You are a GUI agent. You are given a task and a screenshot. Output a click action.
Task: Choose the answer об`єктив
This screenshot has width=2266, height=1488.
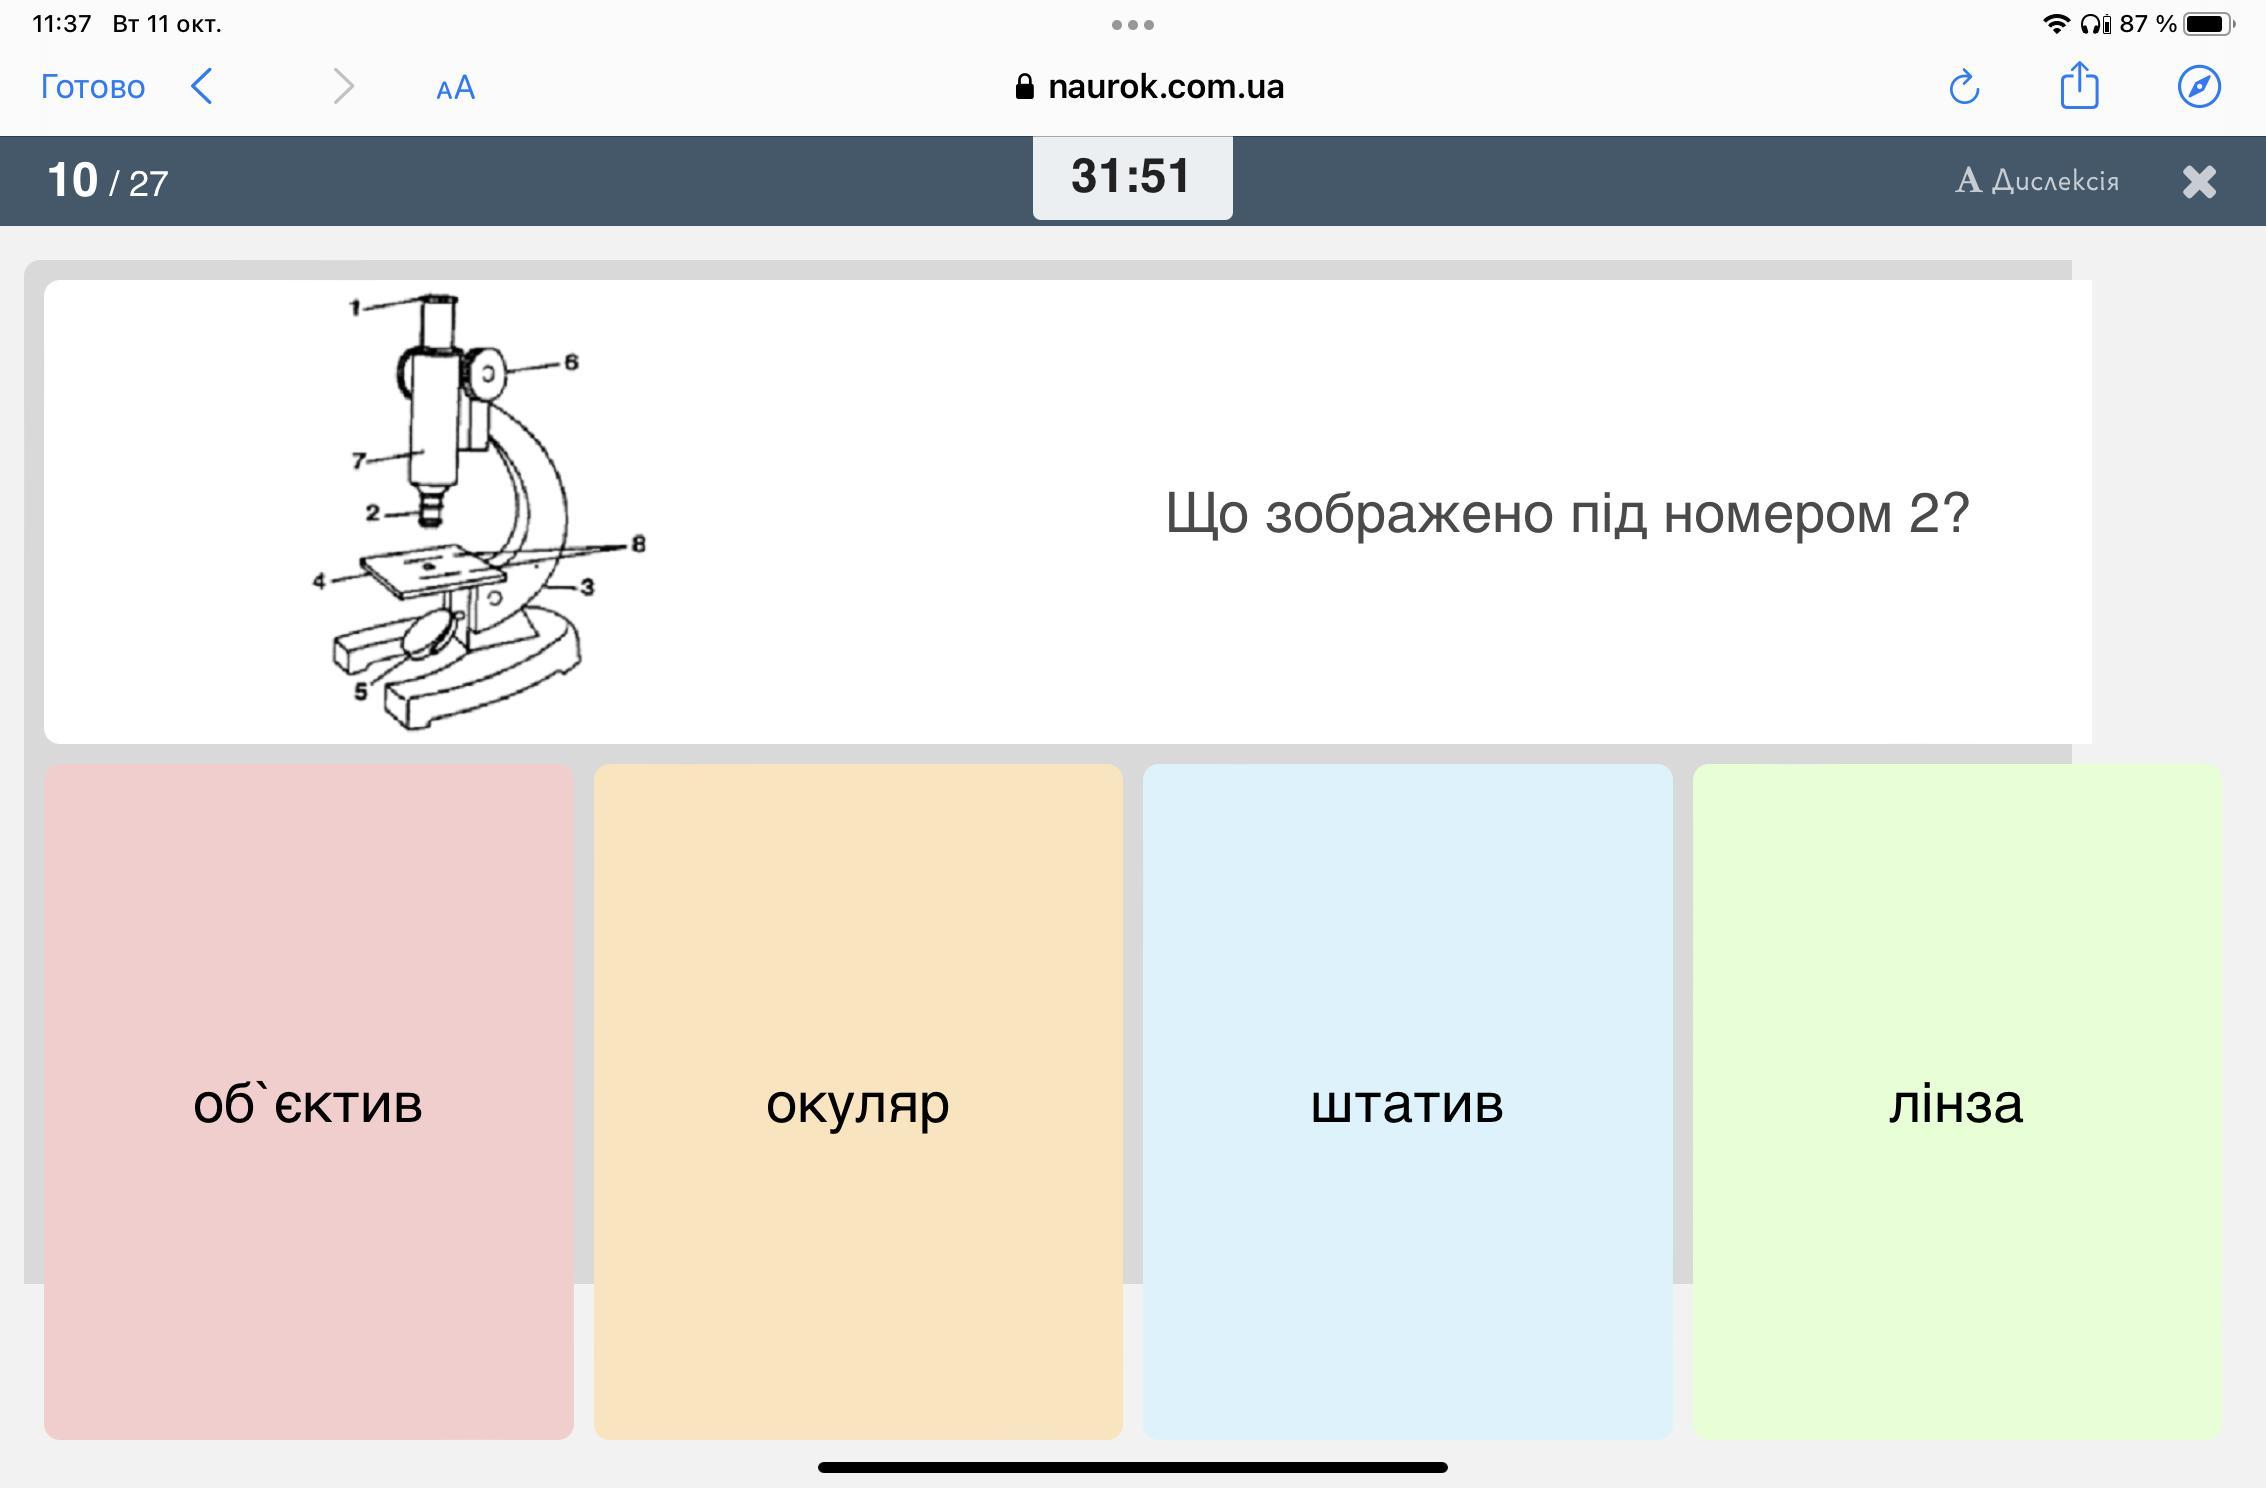pos(308,1102)
